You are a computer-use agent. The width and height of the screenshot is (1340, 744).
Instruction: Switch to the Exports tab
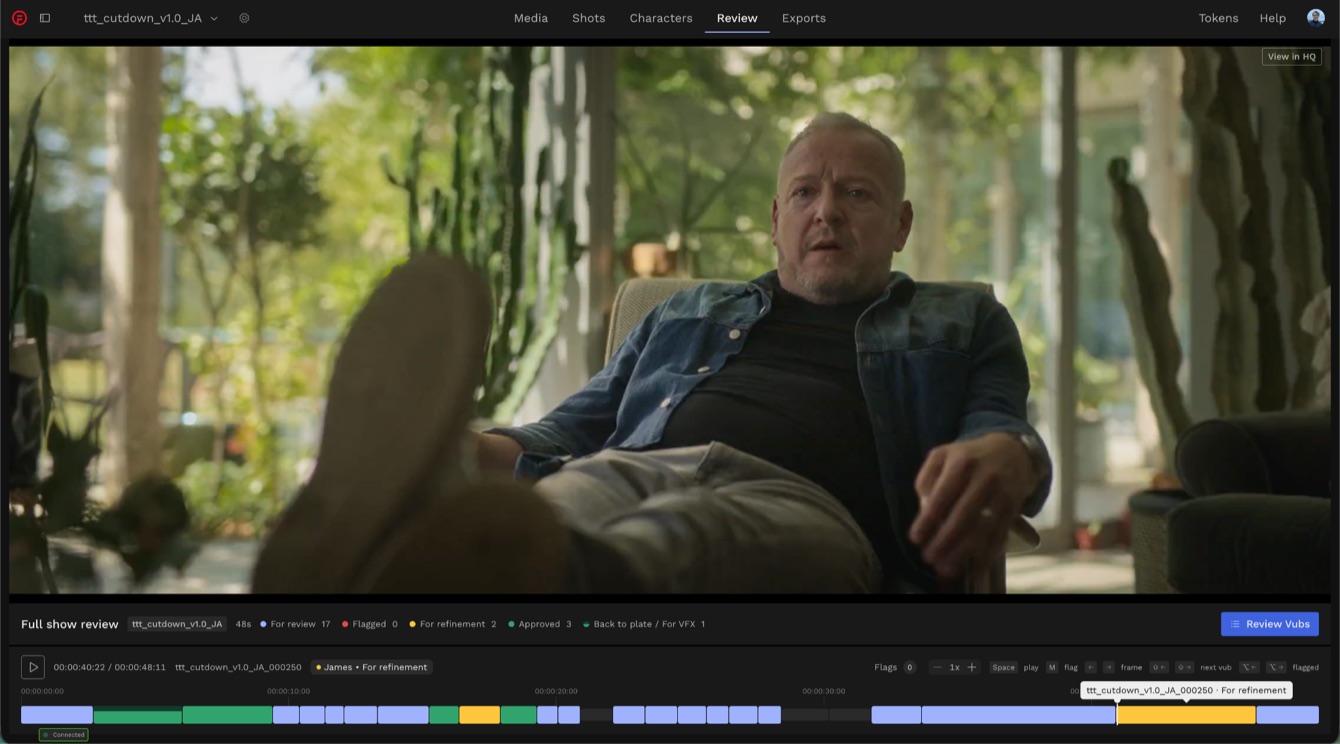pyautogui.click(x=803, y=18)
